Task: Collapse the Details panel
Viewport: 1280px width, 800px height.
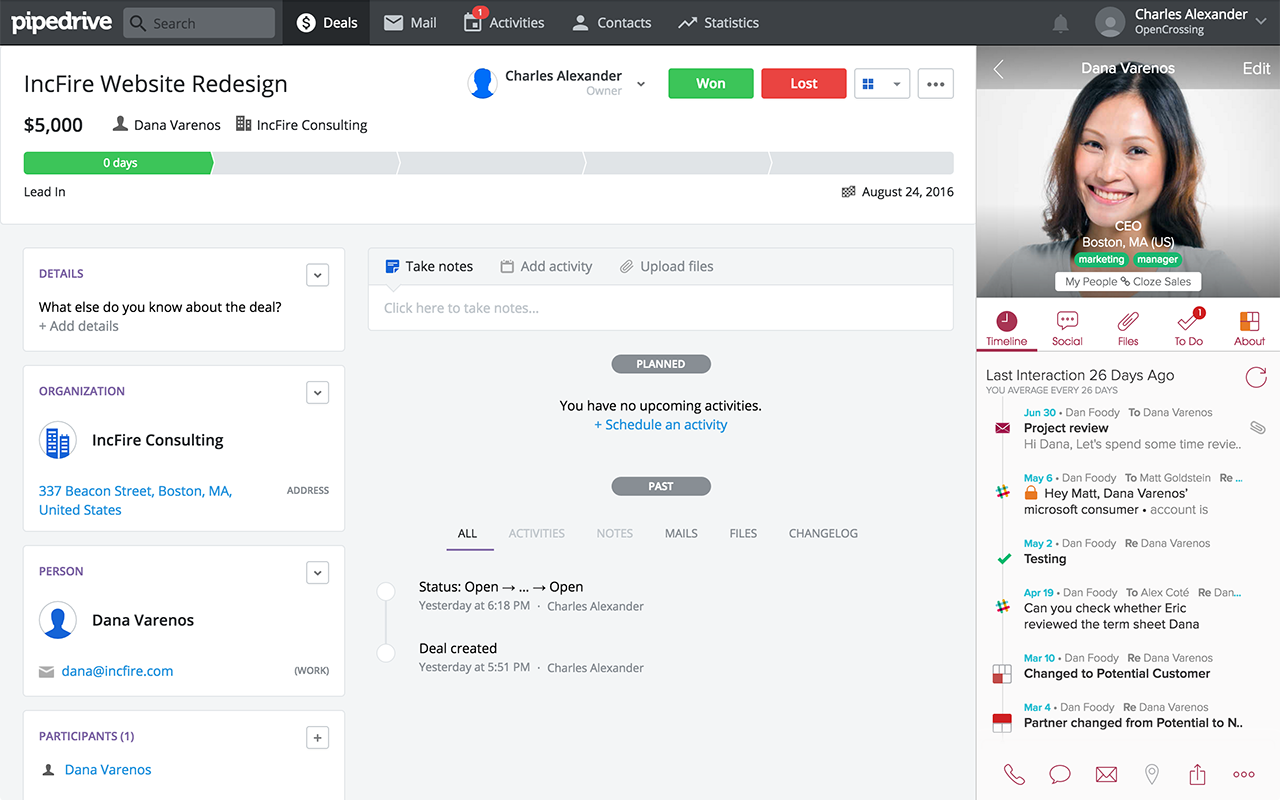Action: click(317, 275)
